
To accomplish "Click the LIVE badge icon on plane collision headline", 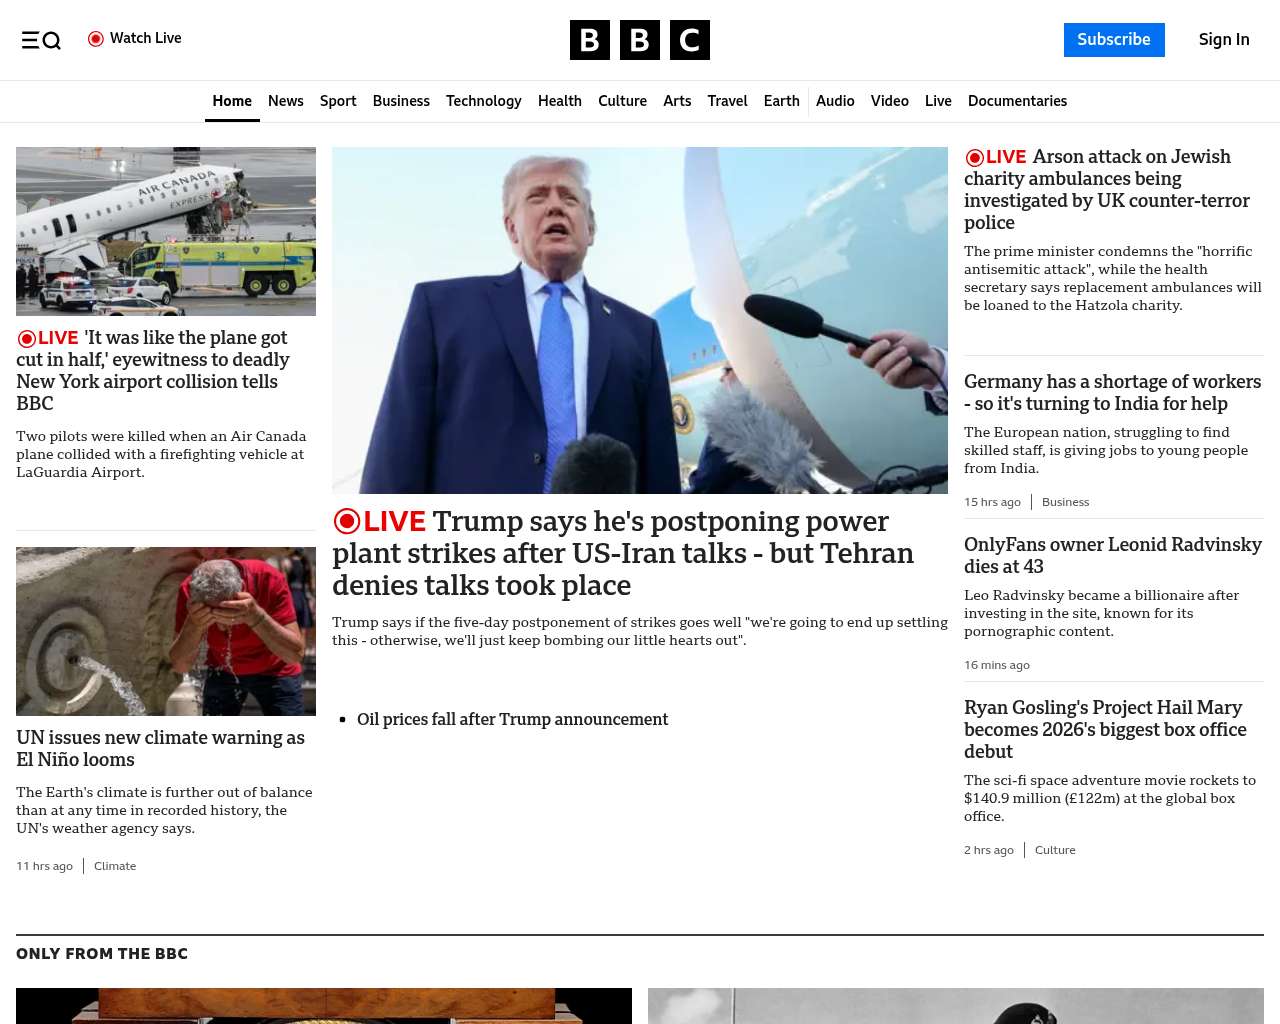I will click(47, 338).
